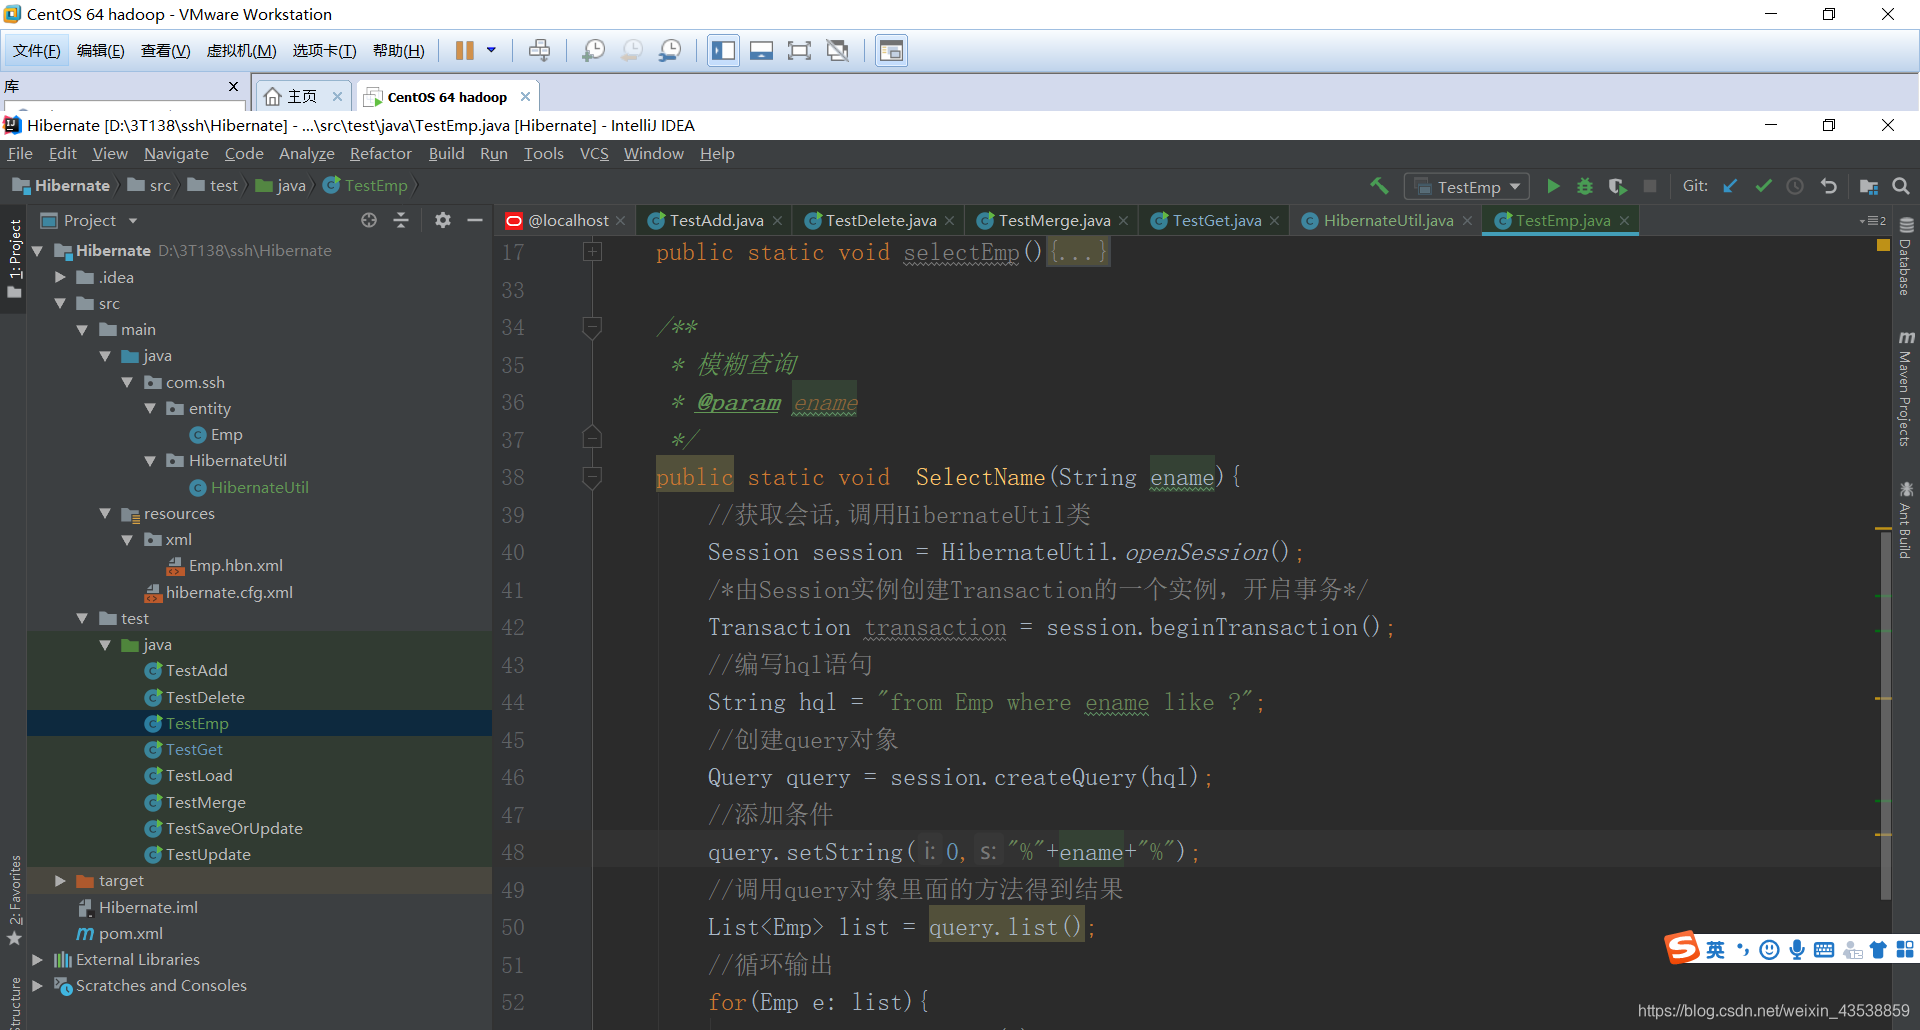This screenshot has height=1030, width=1920.
Task: Open the Refactor menu
Action: [x=380, y=153]
